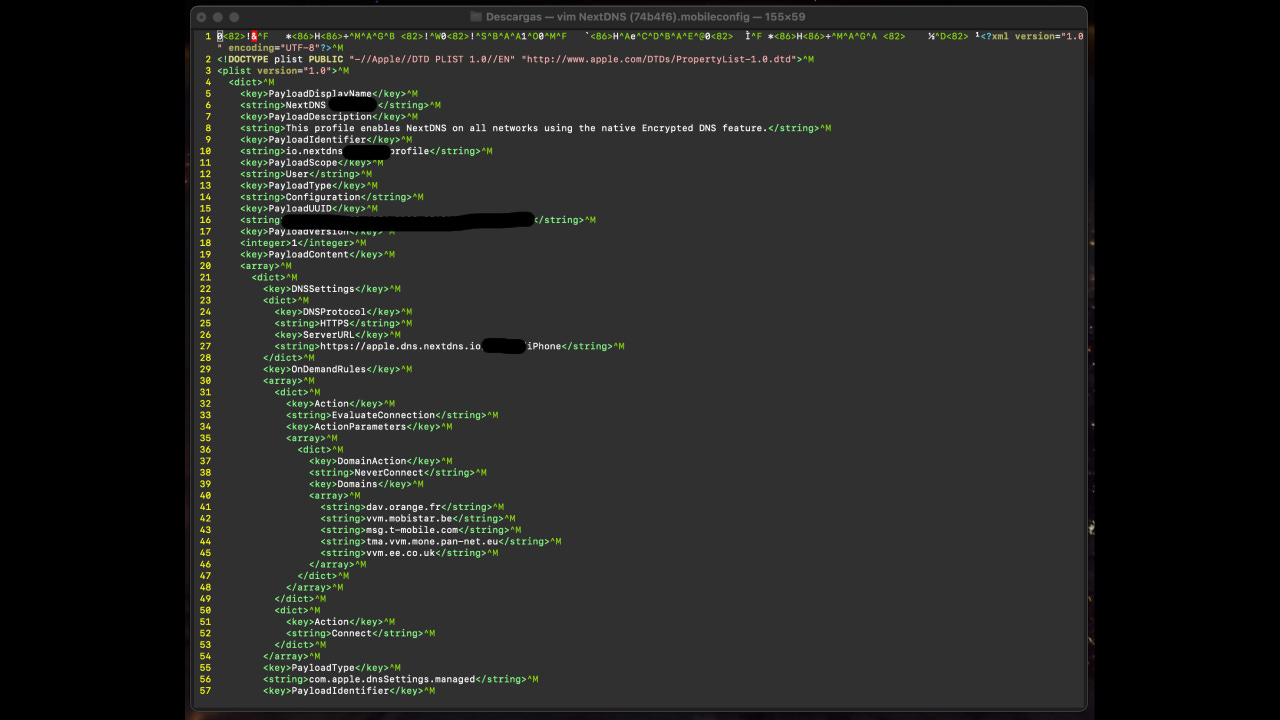Click the text 'PayloadDisplayName' on line 5
Viewport: 1280px width, 720px height.
coord(320,94)
